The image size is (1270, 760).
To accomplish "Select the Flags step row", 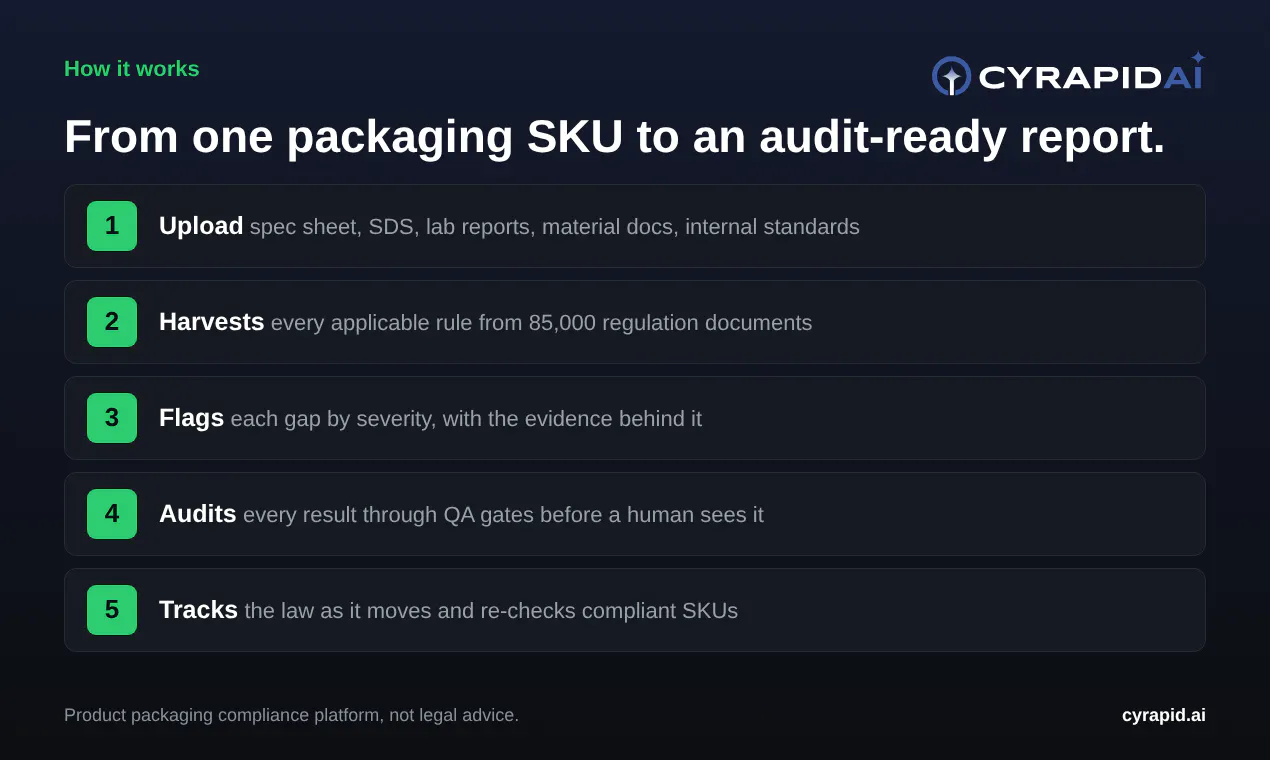I will point(635,418).
